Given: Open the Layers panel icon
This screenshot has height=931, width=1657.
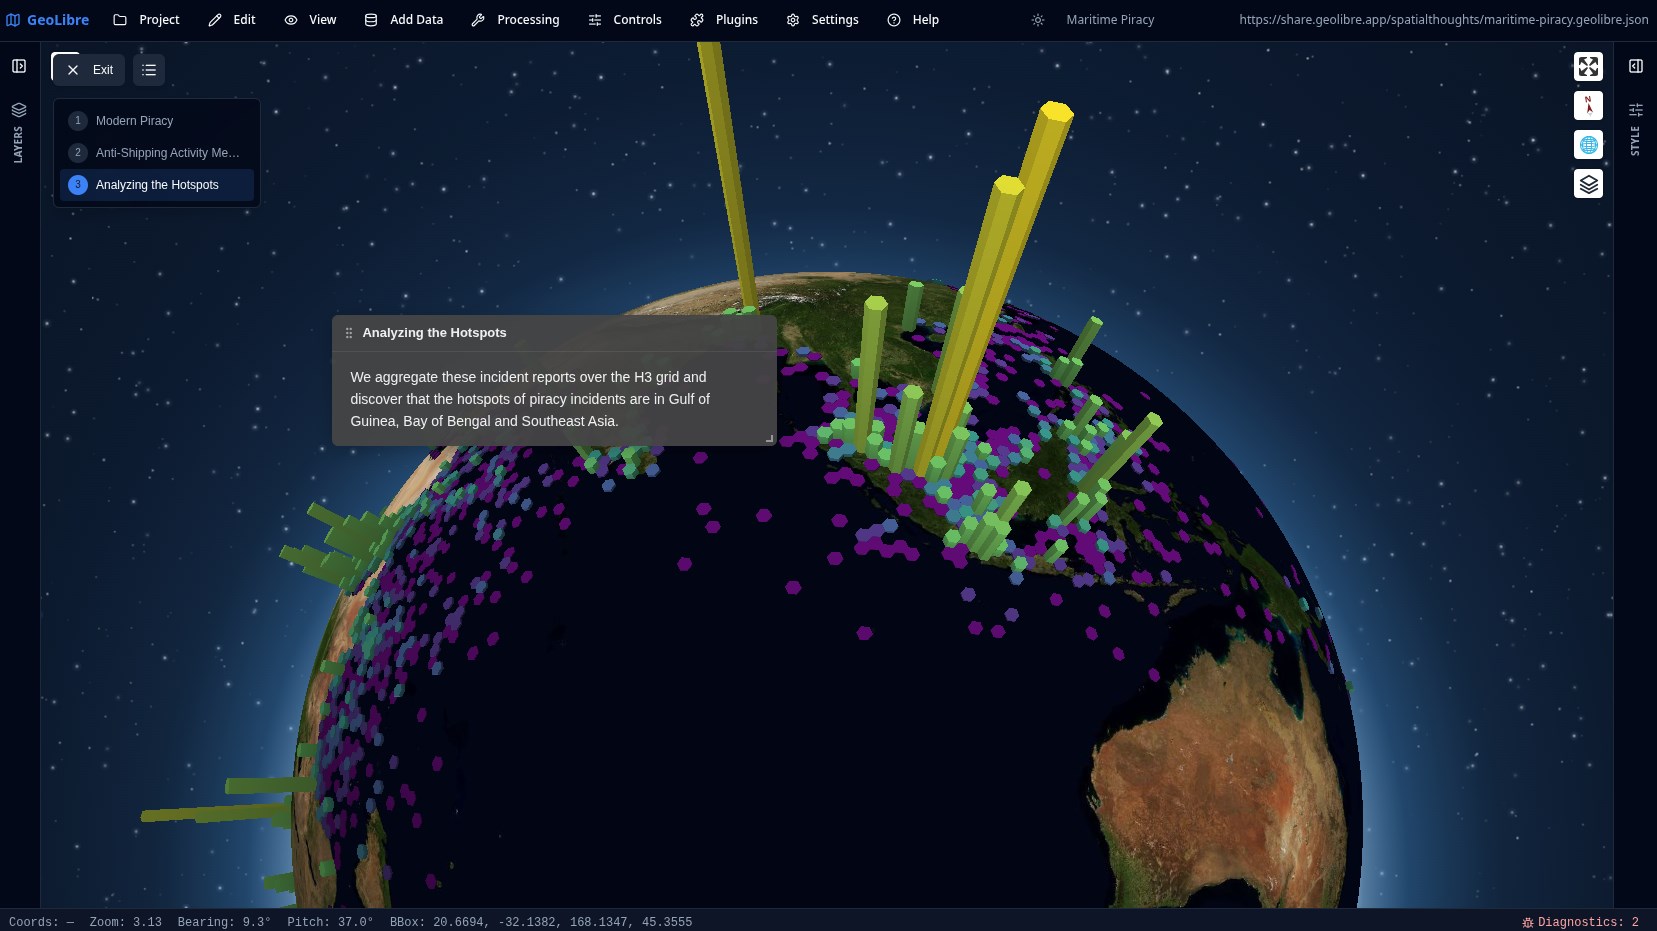Looking at the screenshot, I should tap(19, 109).
